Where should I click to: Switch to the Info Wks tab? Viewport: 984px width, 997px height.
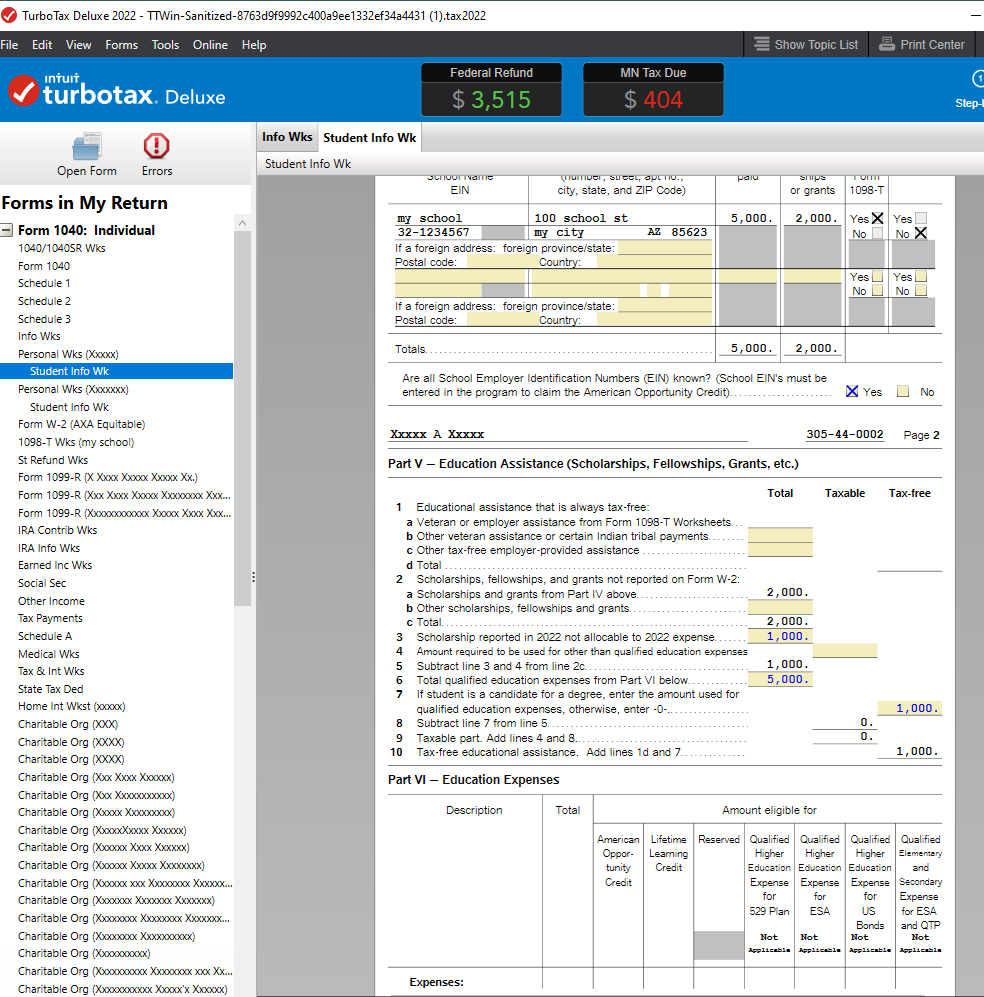[287, 137]
